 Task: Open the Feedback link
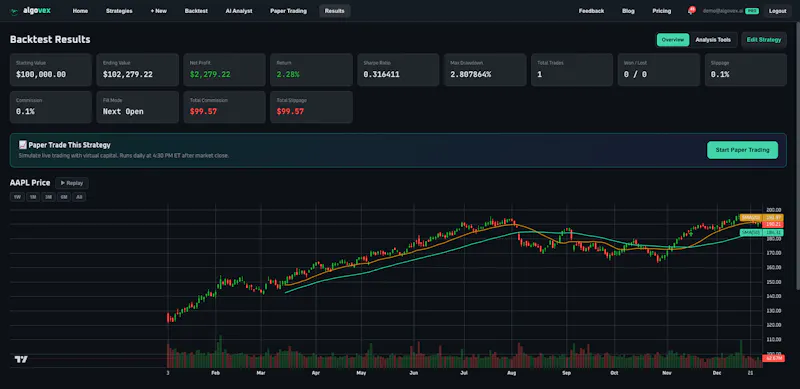click(x=591, y=11)
